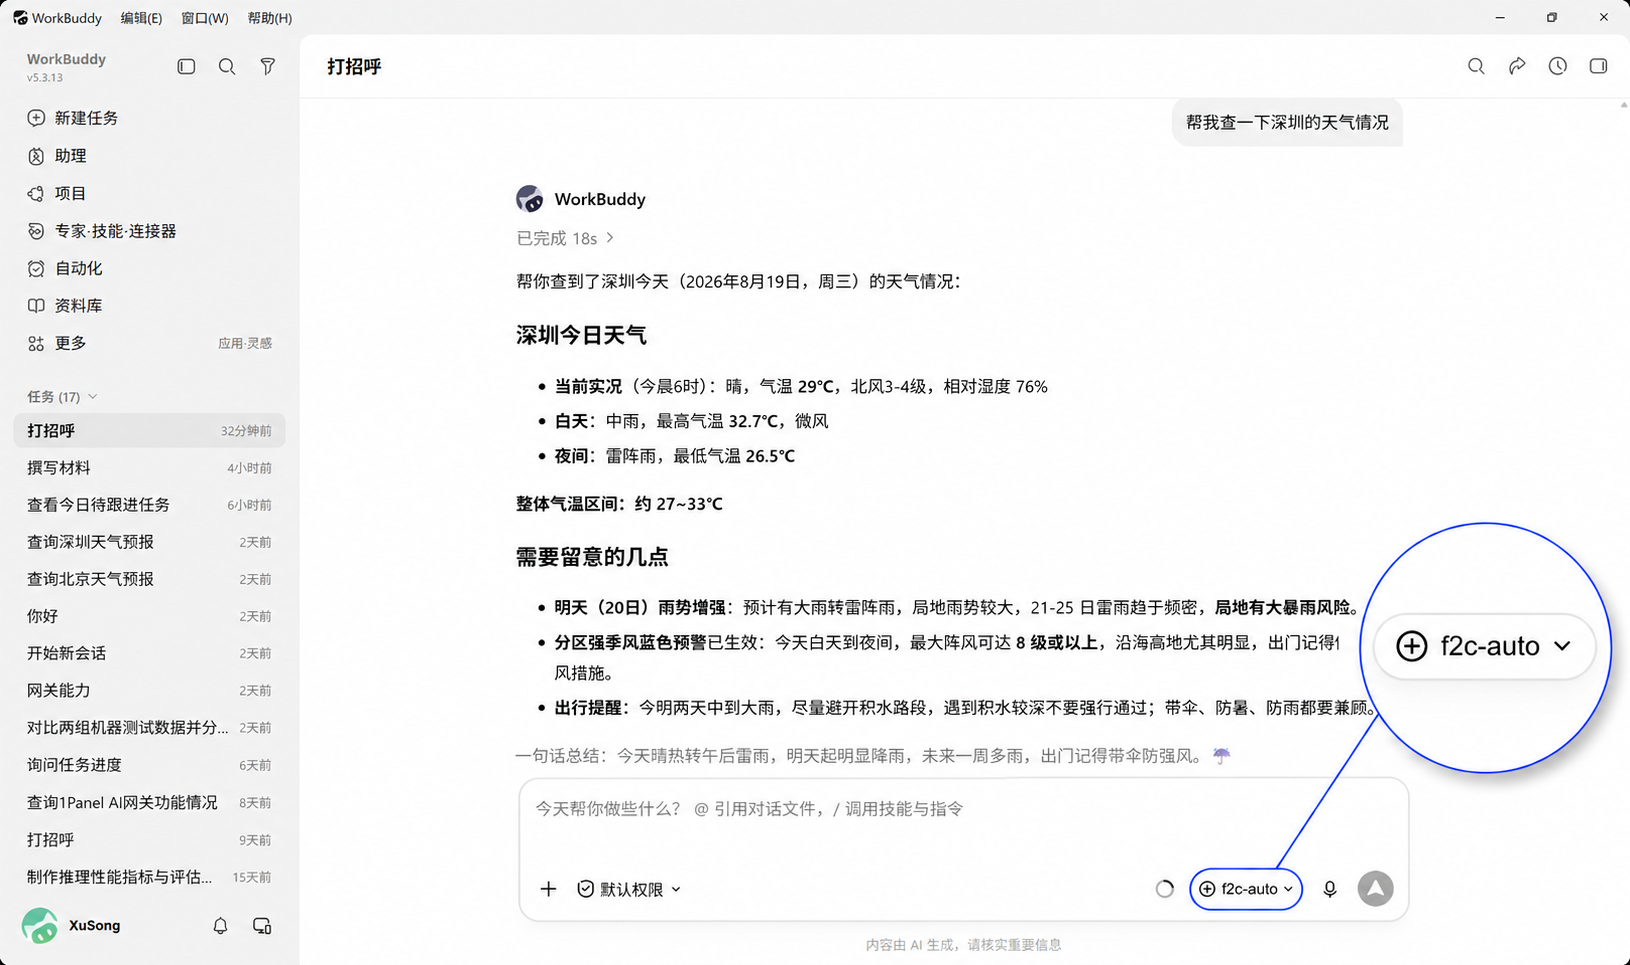Image resolution: width=1630 pixels, height=965 pixels.
Task: Create a new task with 新建任务
Action: pyautogui.click(x=150, y=118)
